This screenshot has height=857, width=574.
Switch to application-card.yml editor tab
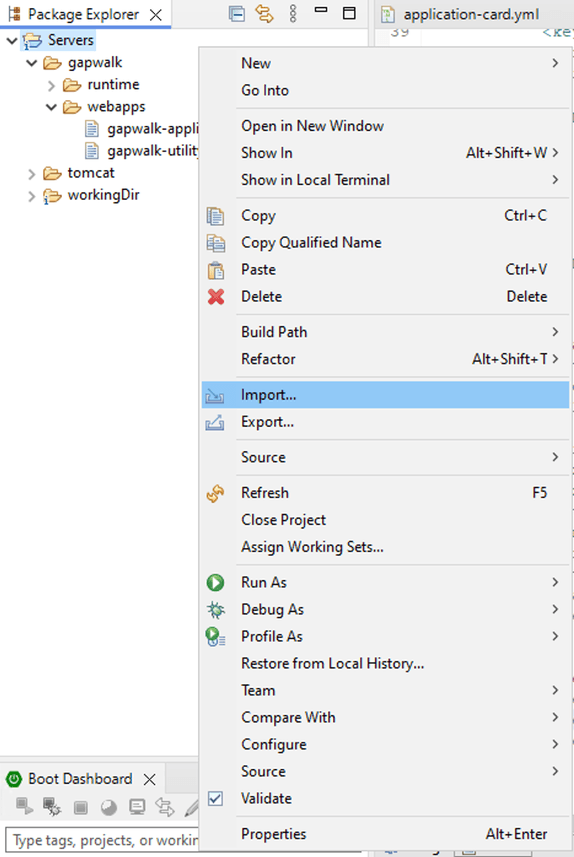(x=471, y=15)
